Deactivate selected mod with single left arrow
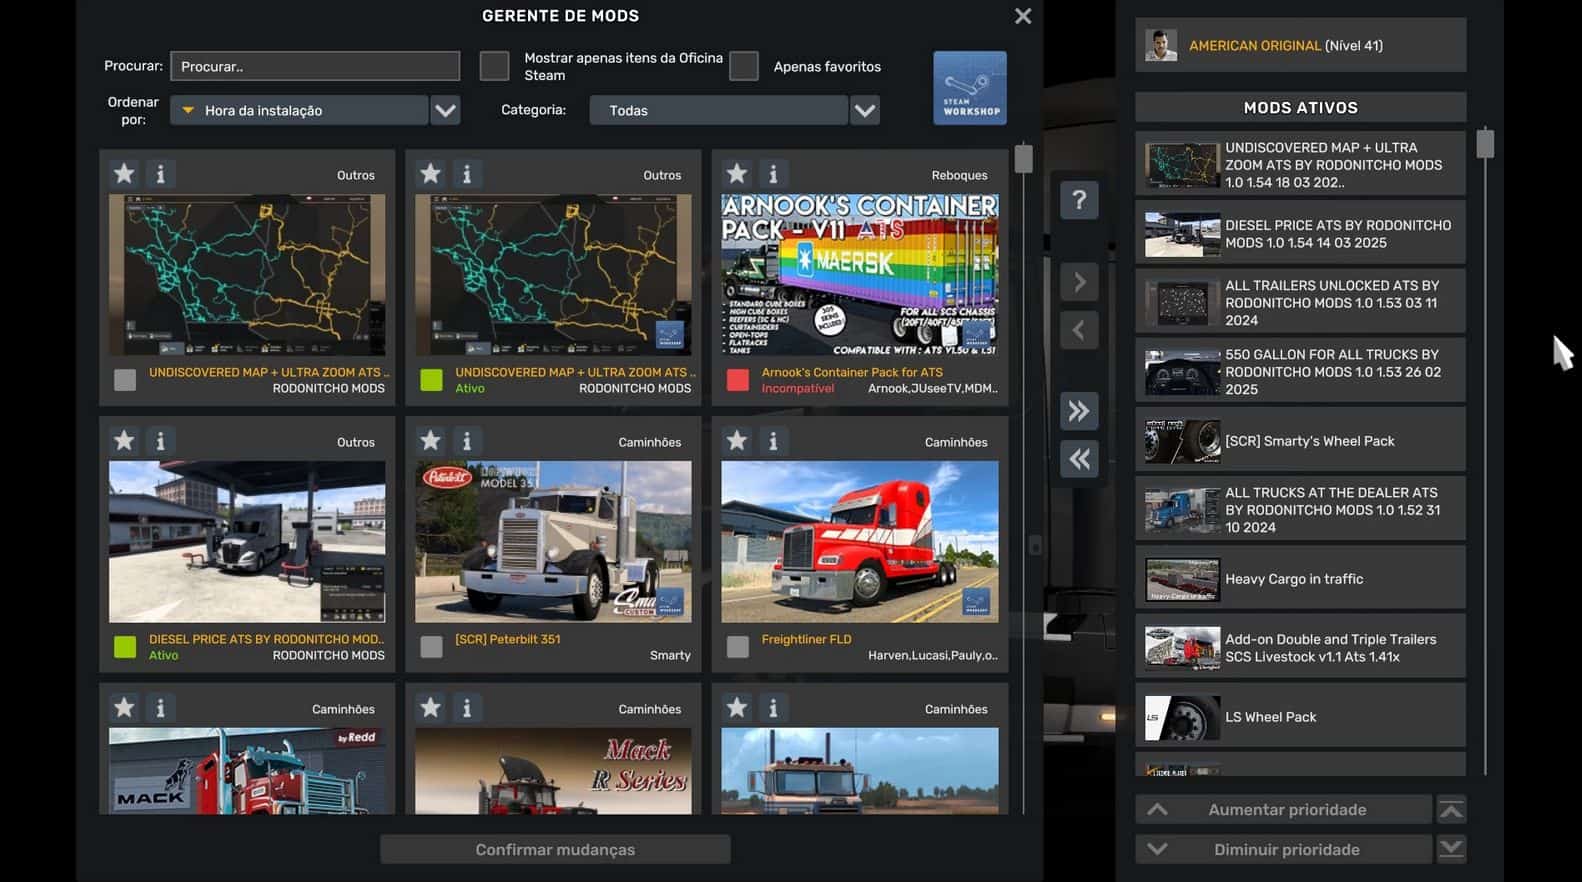Screen dimensions: 1582x882 (x=1079, y=331)
